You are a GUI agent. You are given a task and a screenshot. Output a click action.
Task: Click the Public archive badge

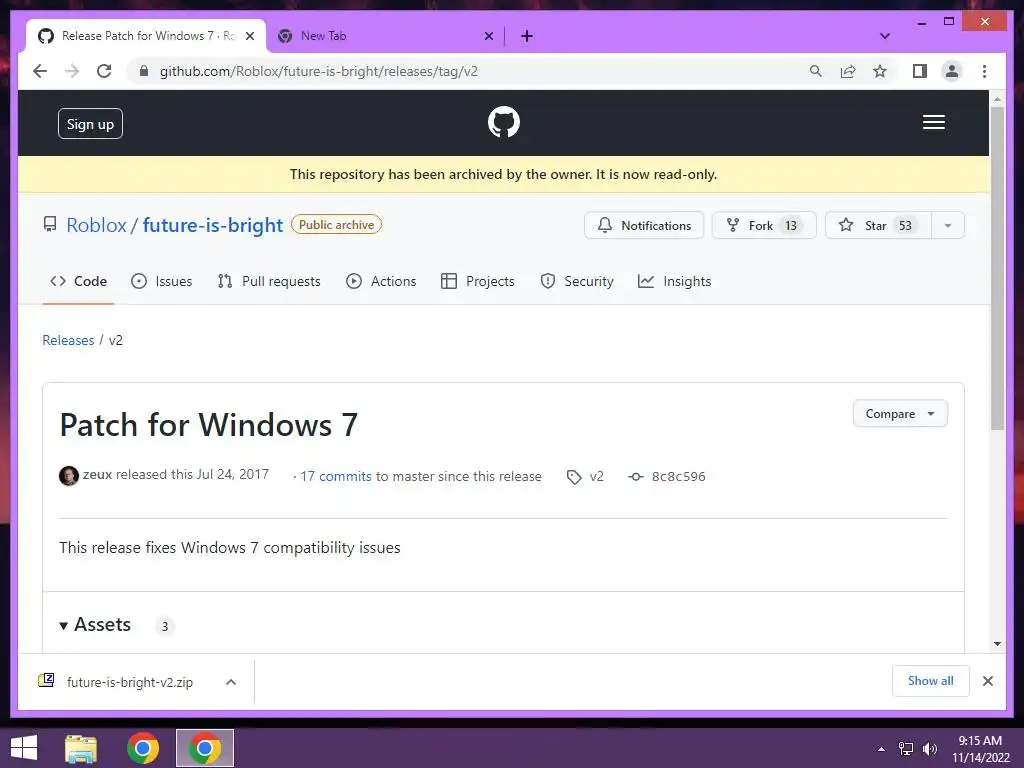pos(336,225)
